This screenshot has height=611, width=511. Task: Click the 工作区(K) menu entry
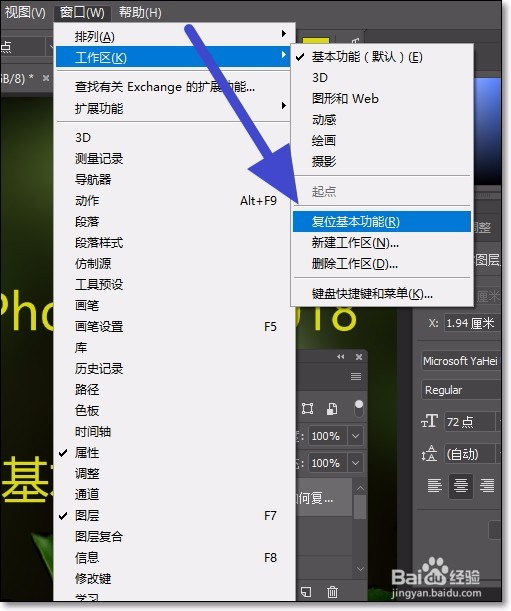174,57
